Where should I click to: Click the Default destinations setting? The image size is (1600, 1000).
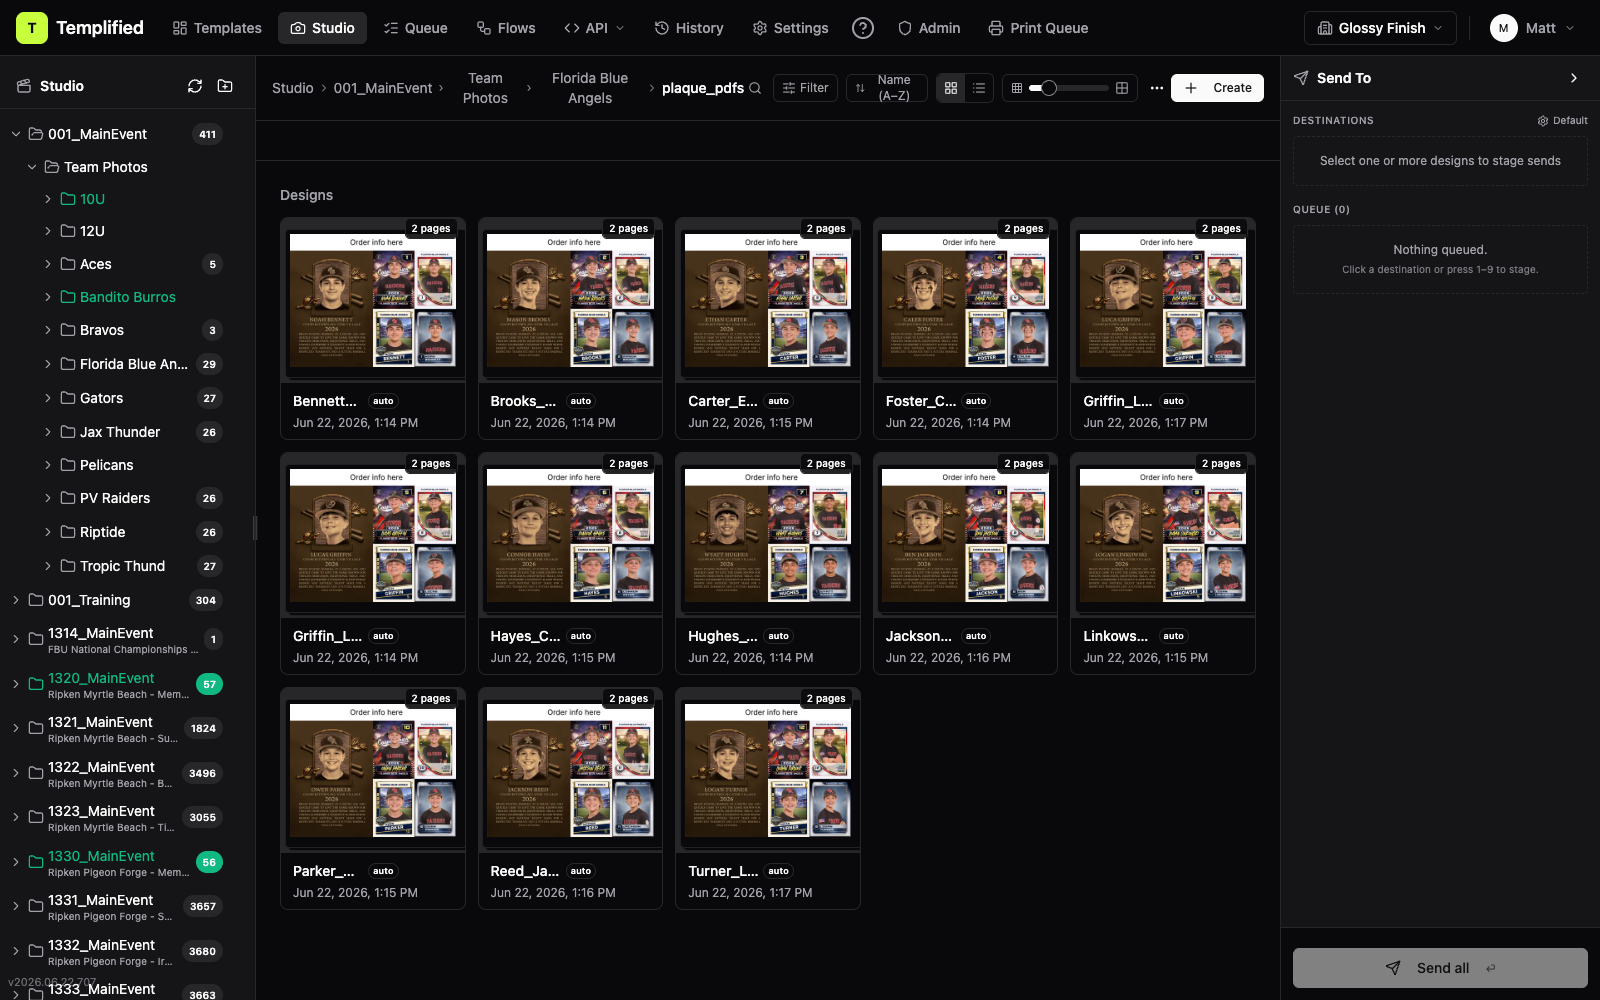pos(1562,120)
